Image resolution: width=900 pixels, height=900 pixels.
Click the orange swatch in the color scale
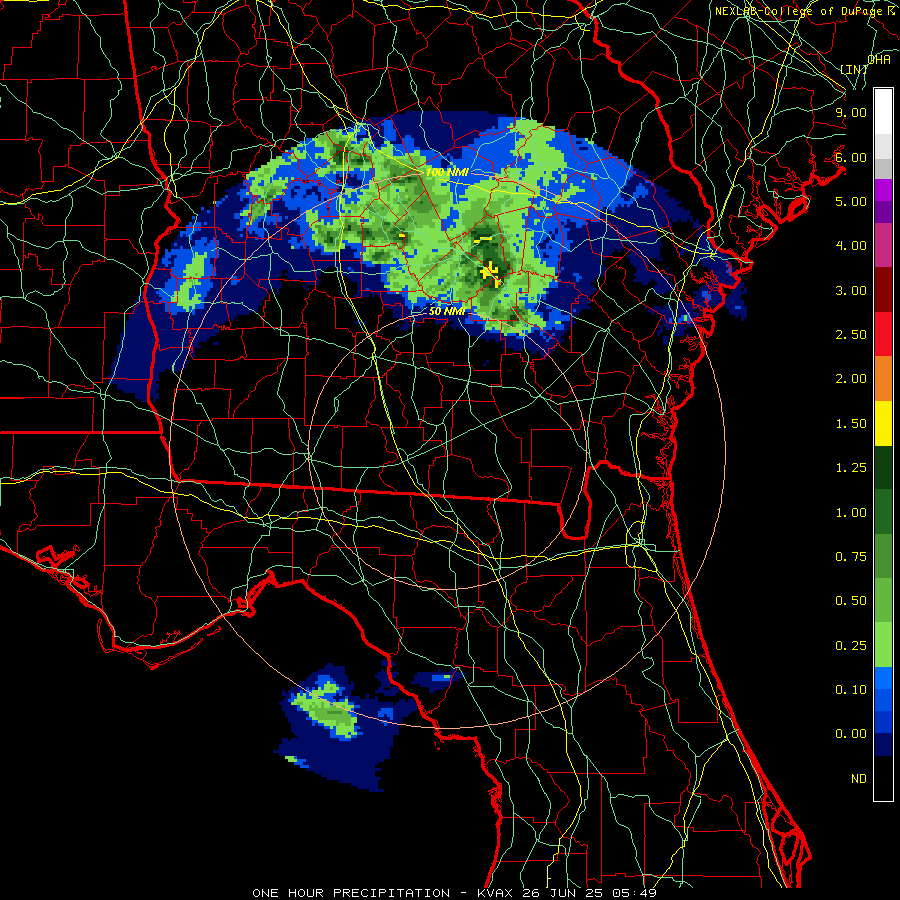pyautogui.click(x=883, y=379)
